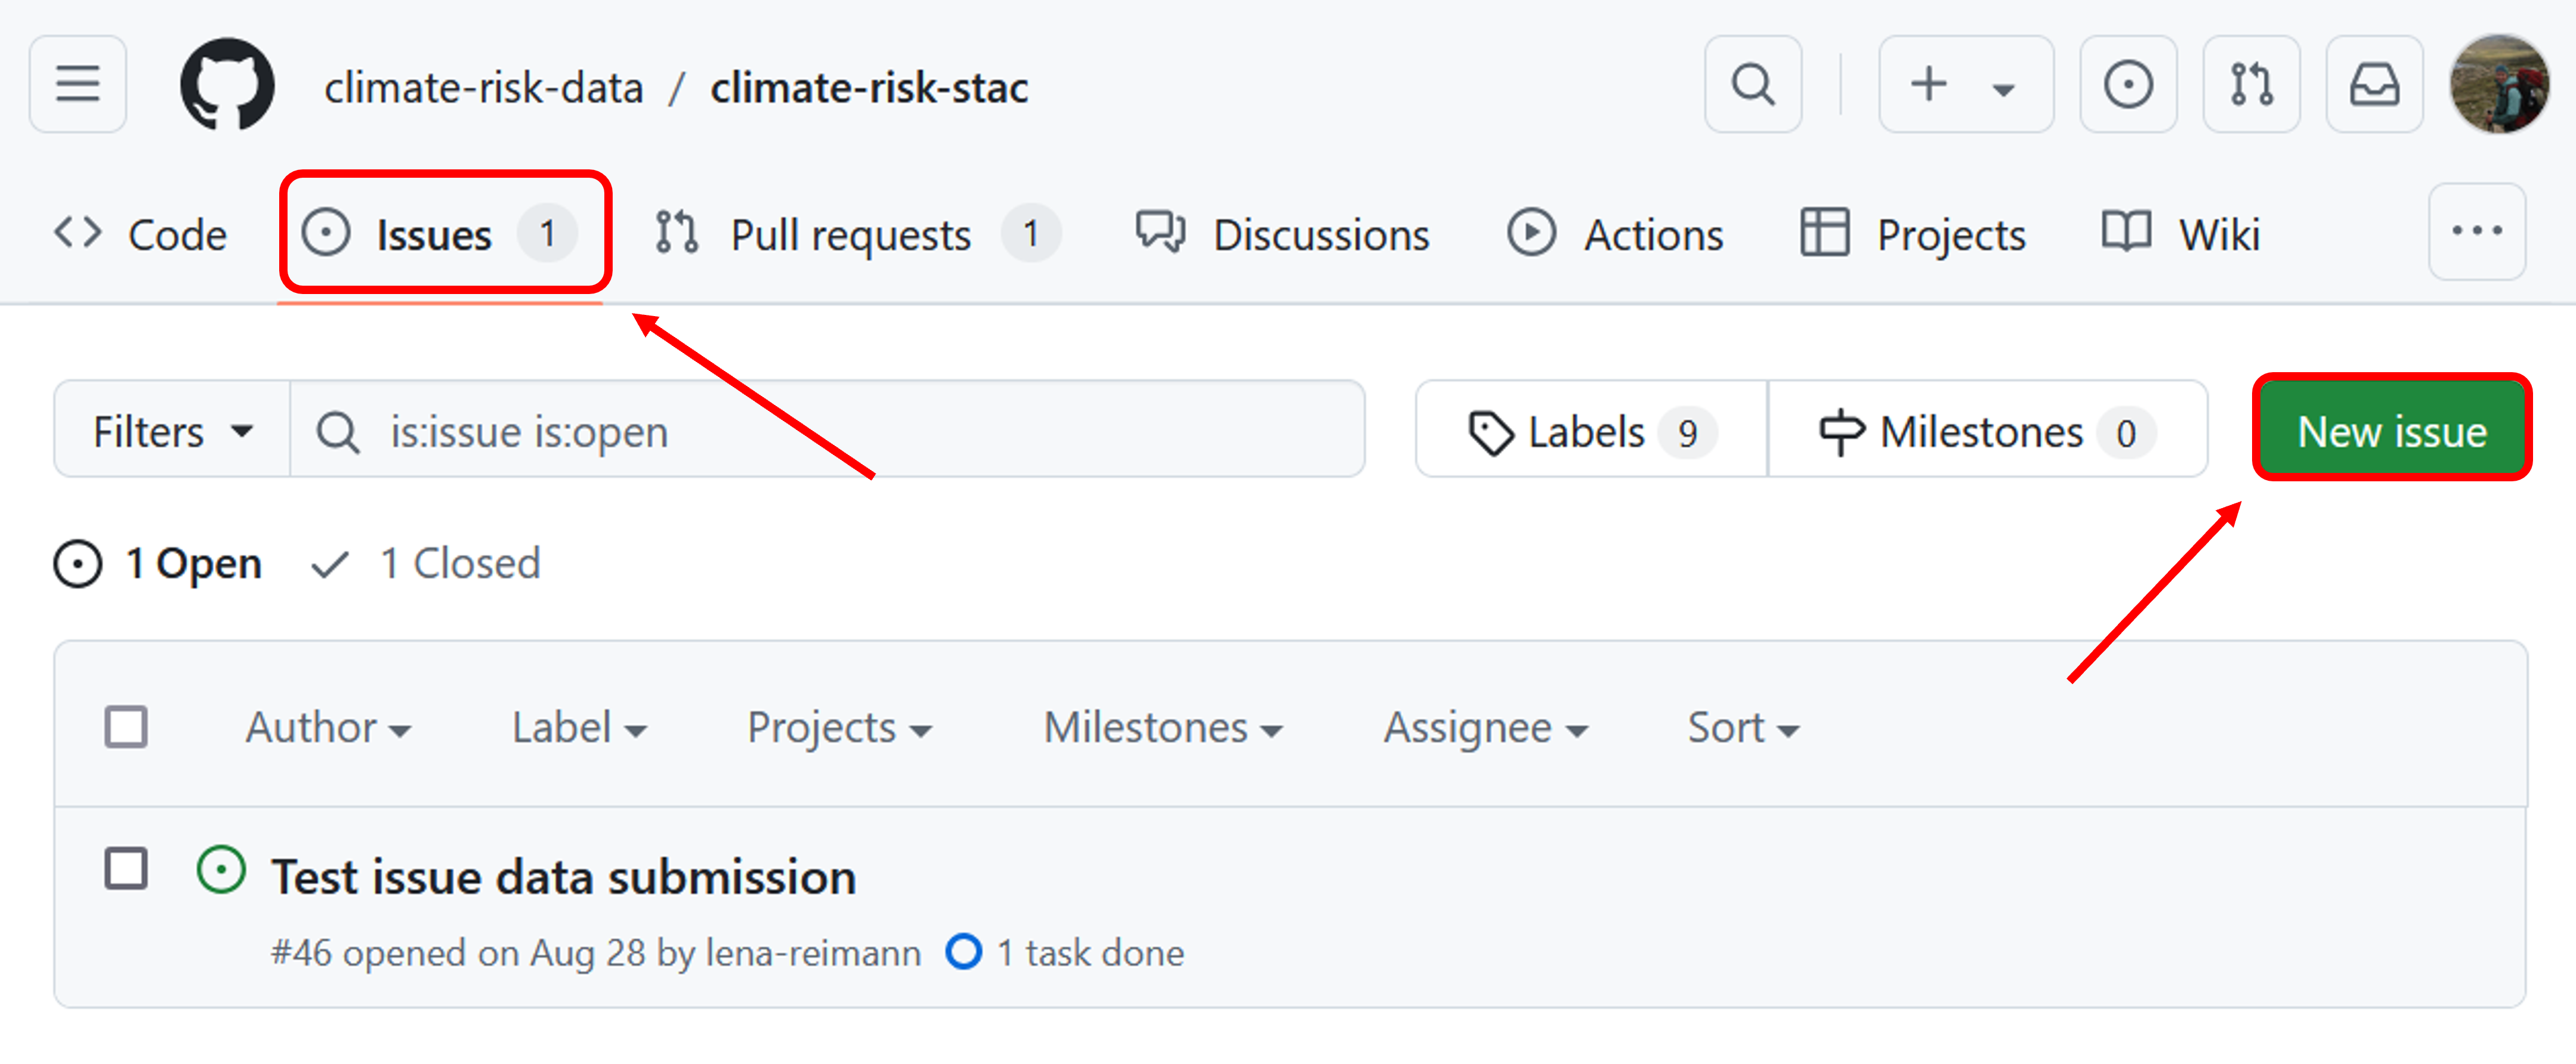Open the notifications inbox icon
The image size is (2576, 1064).
tap(2374, 84)
